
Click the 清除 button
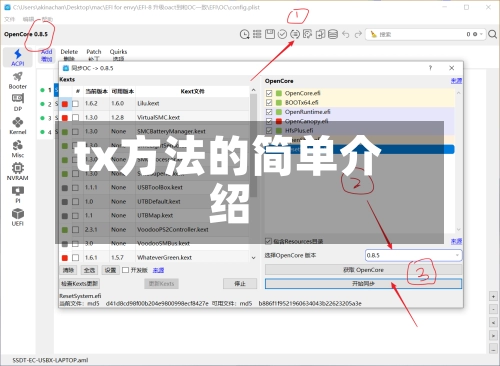click(x=68, y=270)
